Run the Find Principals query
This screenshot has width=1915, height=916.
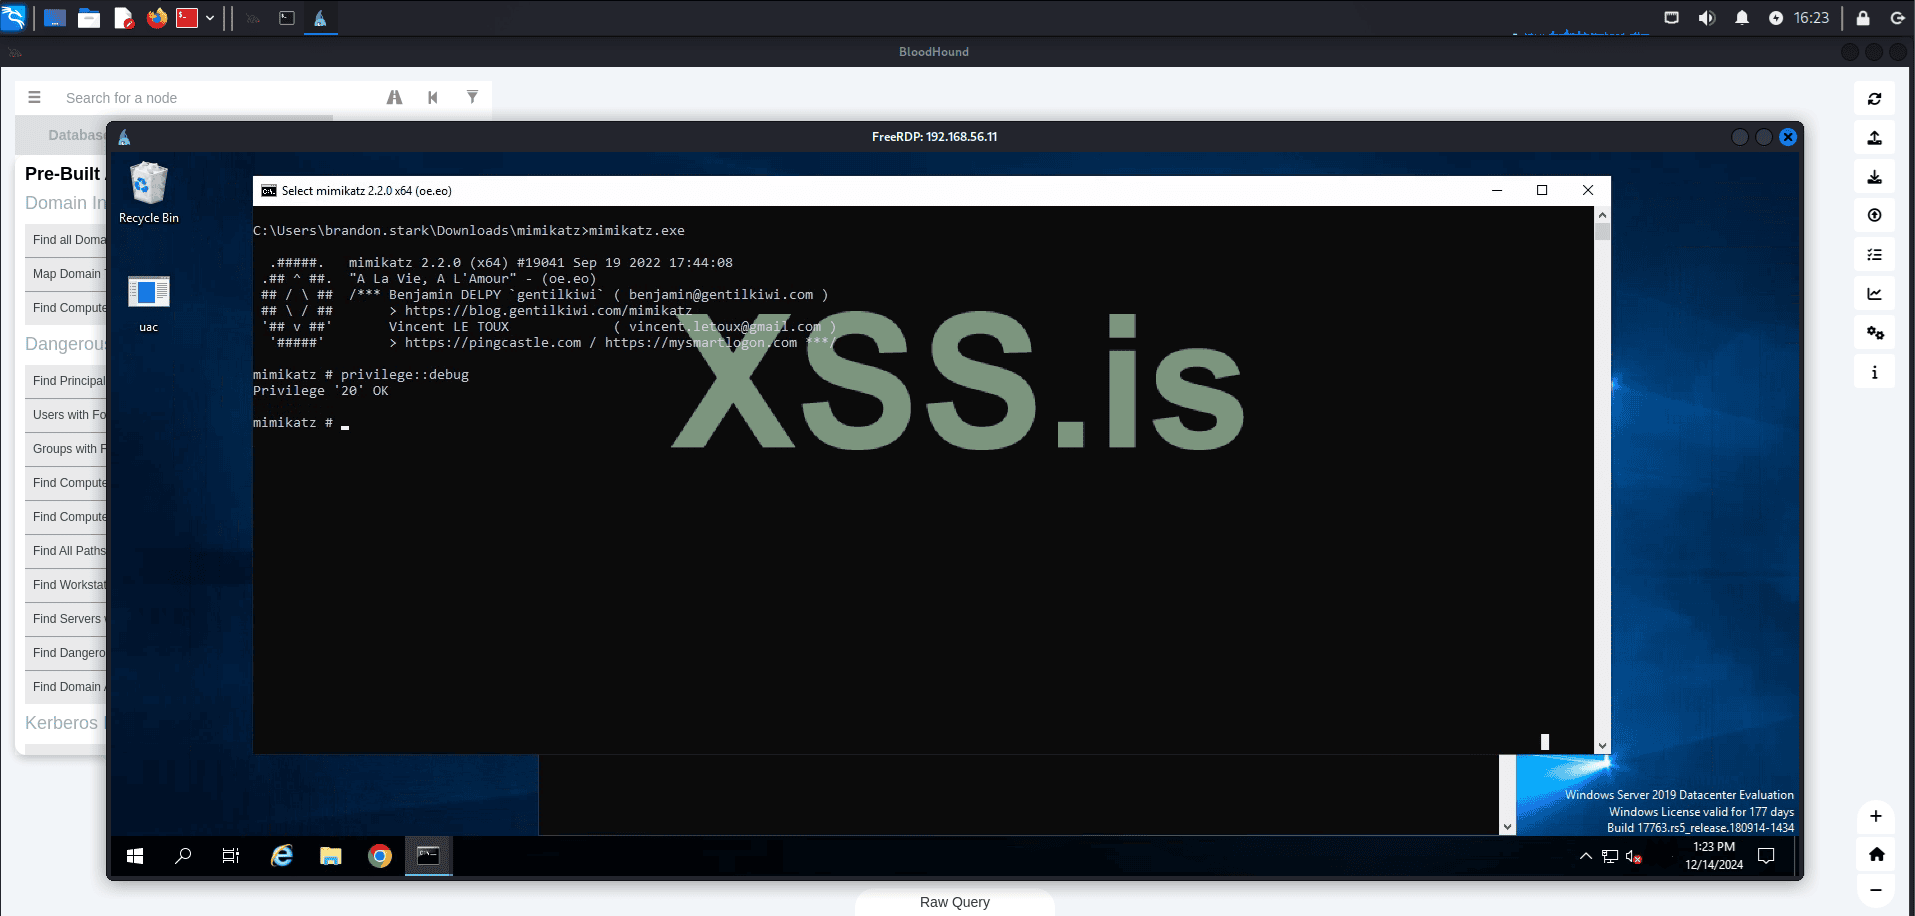66,381
